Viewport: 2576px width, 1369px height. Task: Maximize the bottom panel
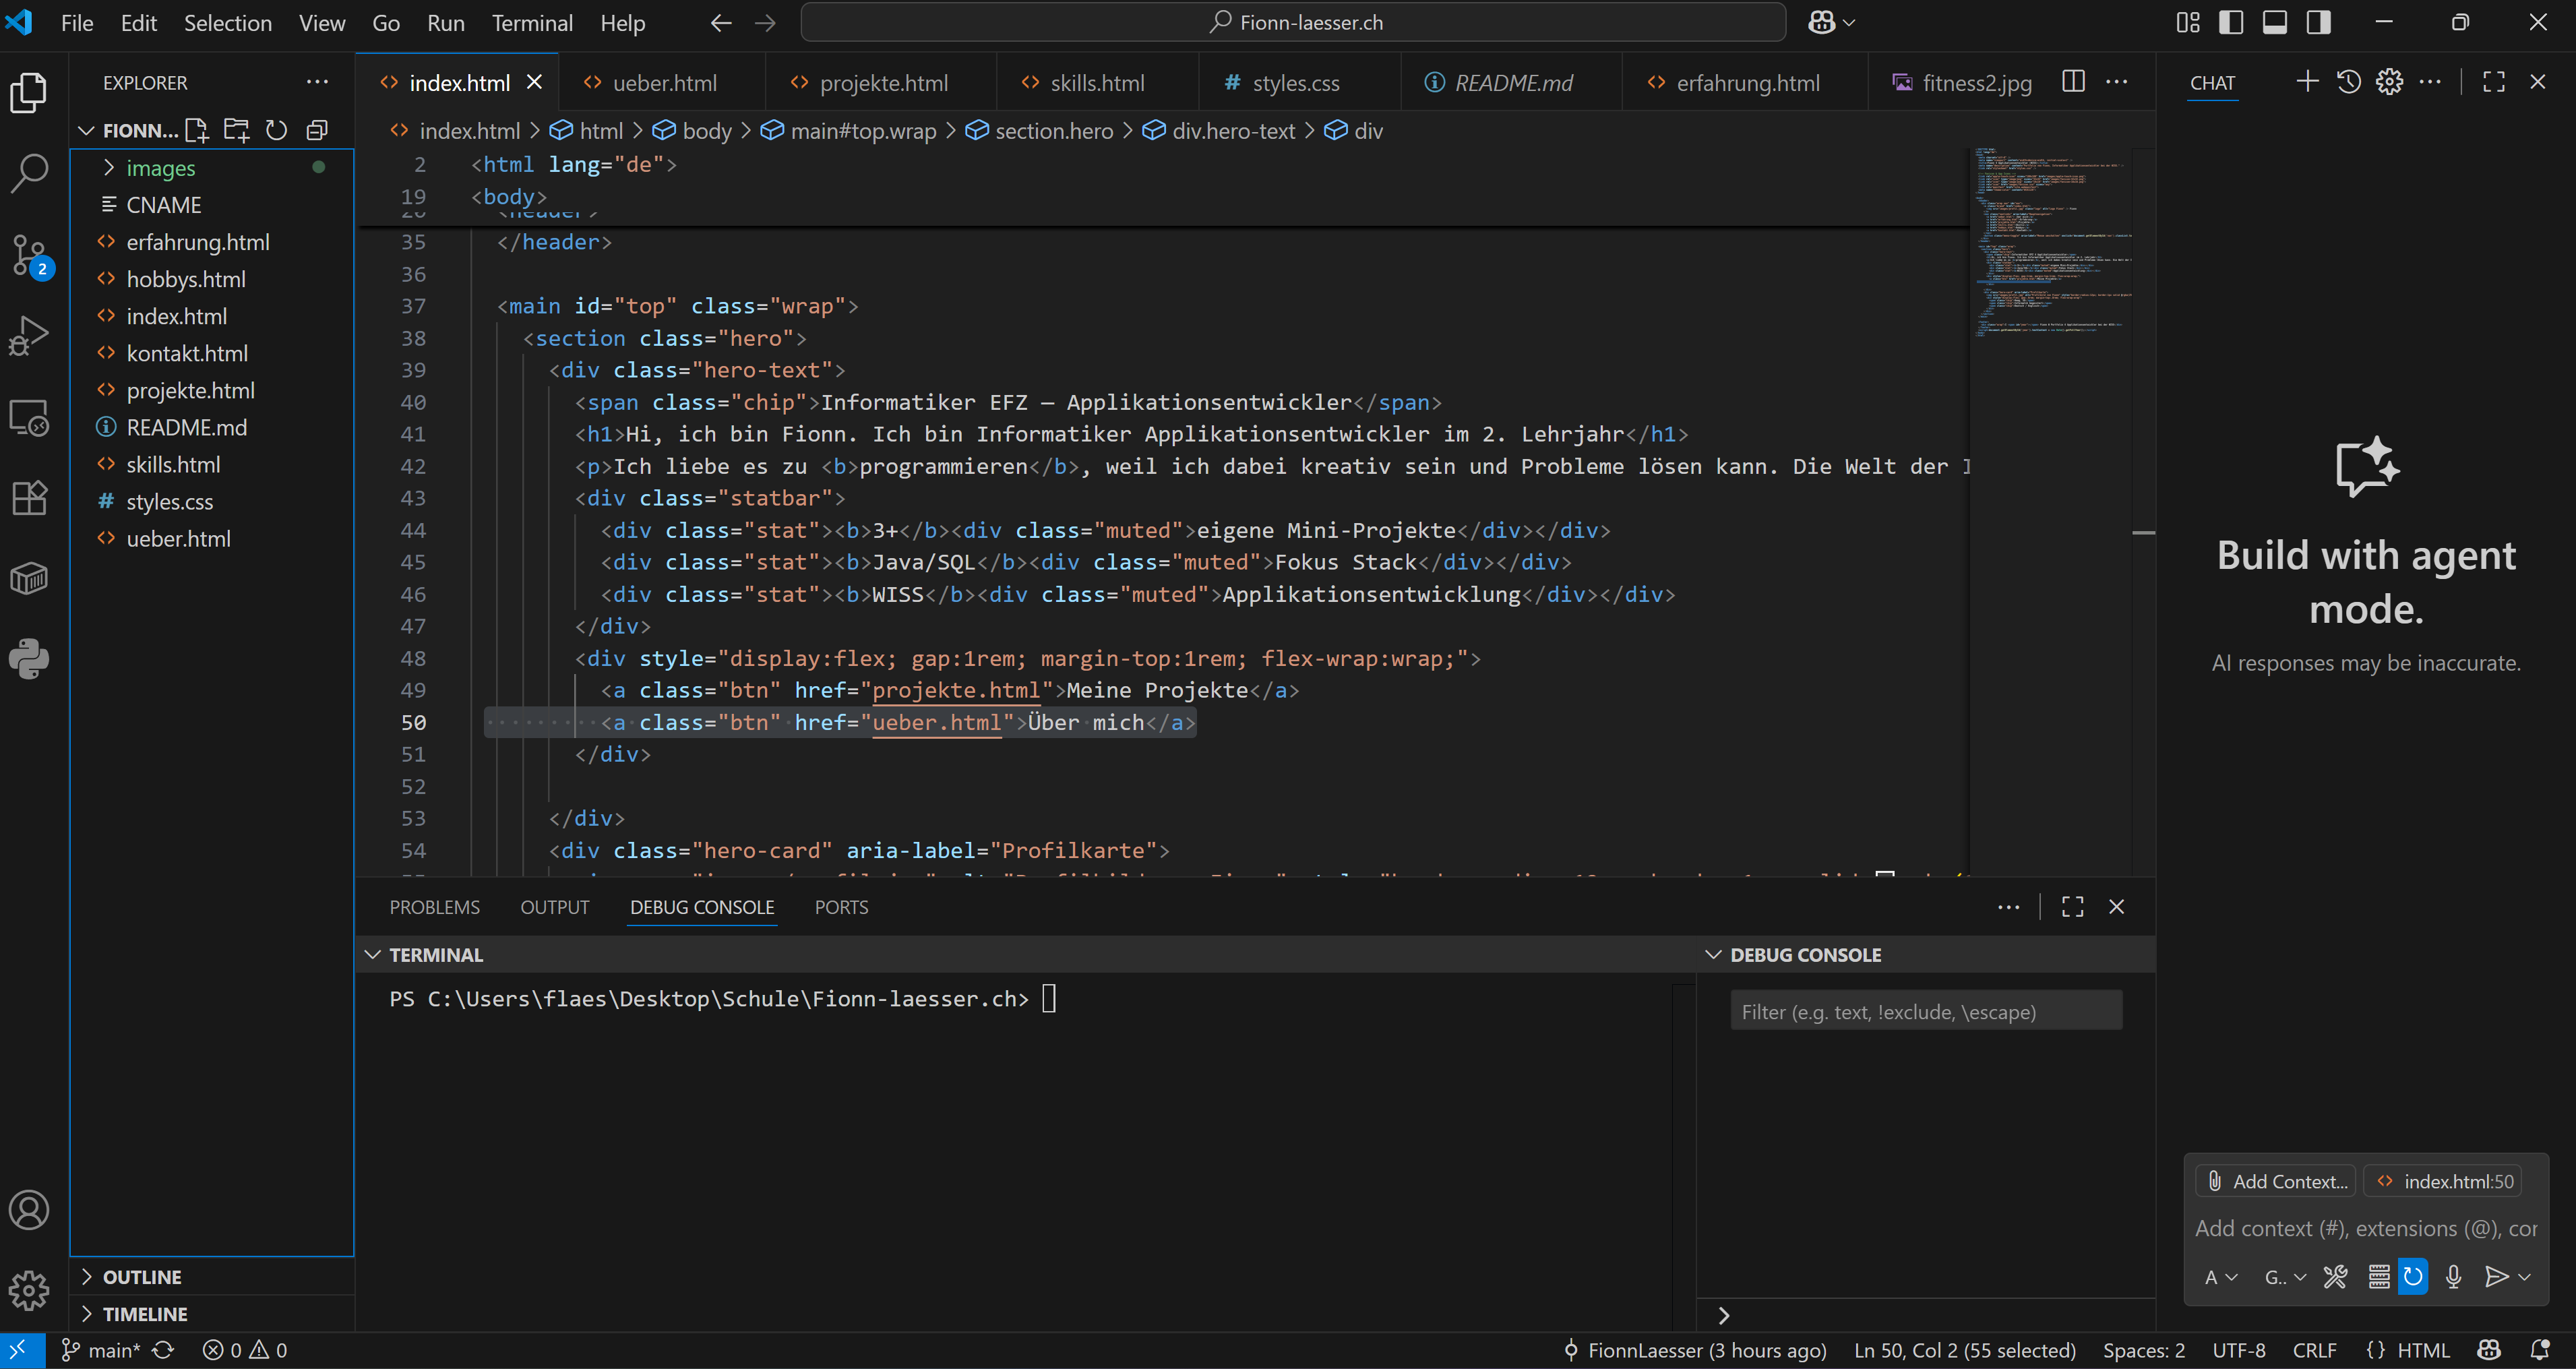(2073, 907)
